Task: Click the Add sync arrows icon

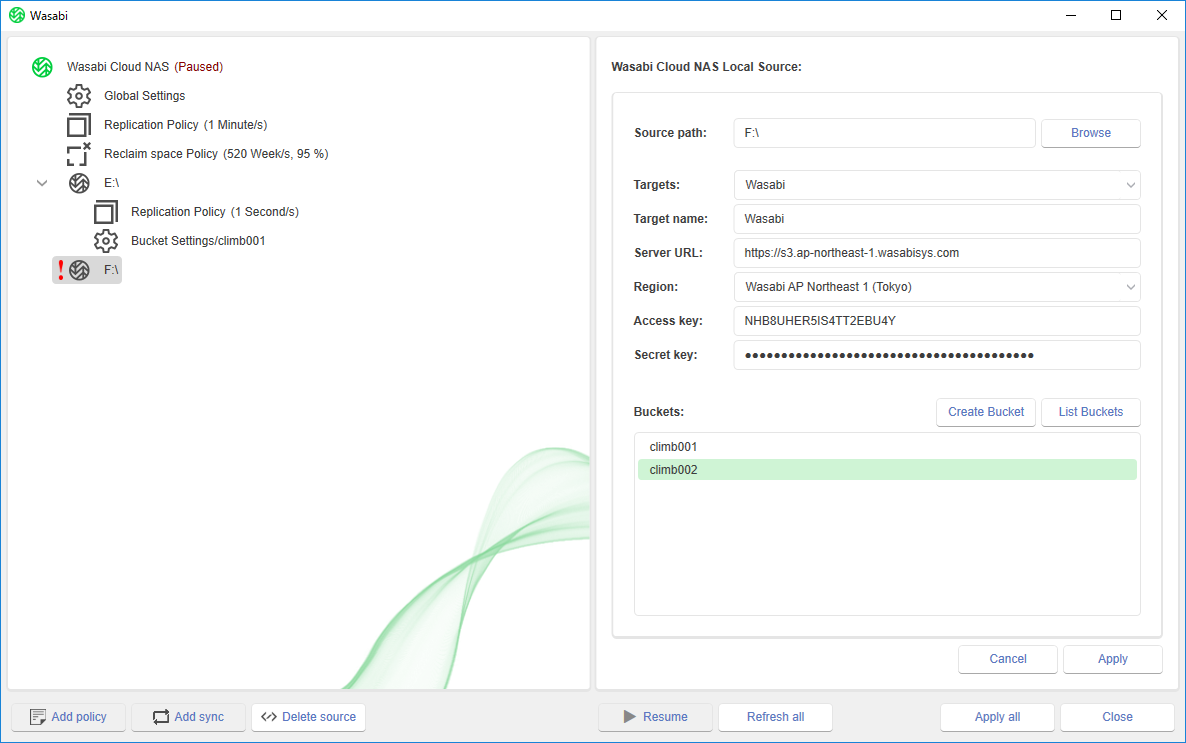Action: (x=161, y=717)
